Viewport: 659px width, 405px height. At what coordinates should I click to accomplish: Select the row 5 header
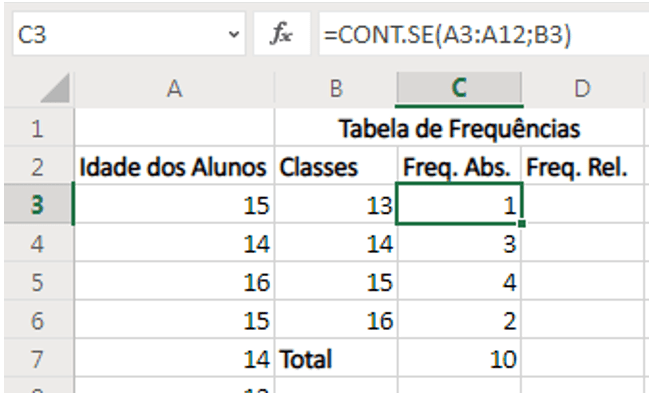(x=37, y=282)
